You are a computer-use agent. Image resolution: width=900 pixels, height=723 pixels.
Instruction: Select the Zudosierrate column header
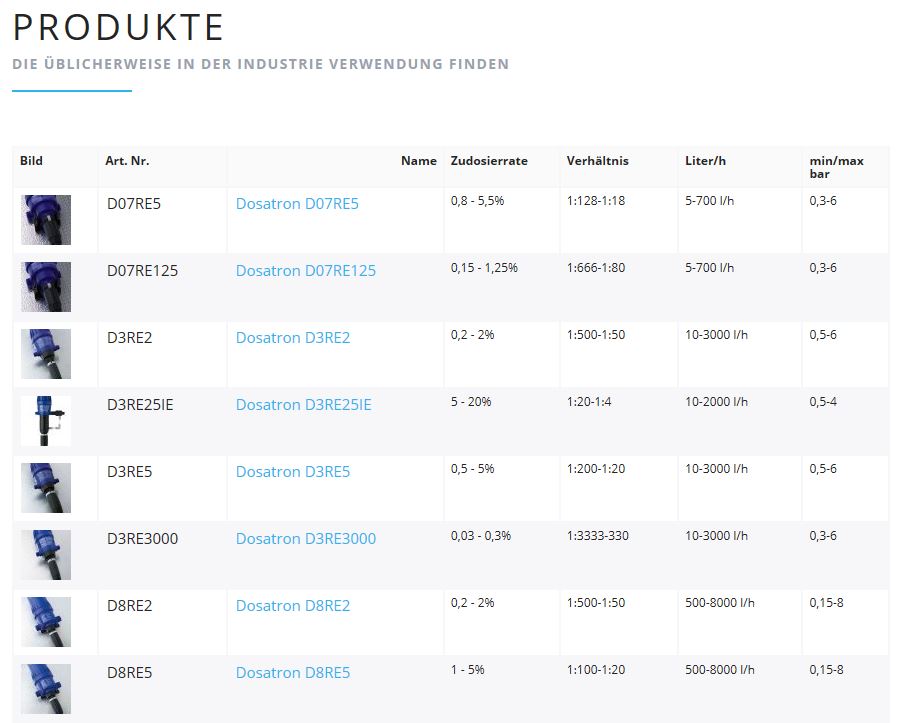pyautogui.click(x=489, y=161)
